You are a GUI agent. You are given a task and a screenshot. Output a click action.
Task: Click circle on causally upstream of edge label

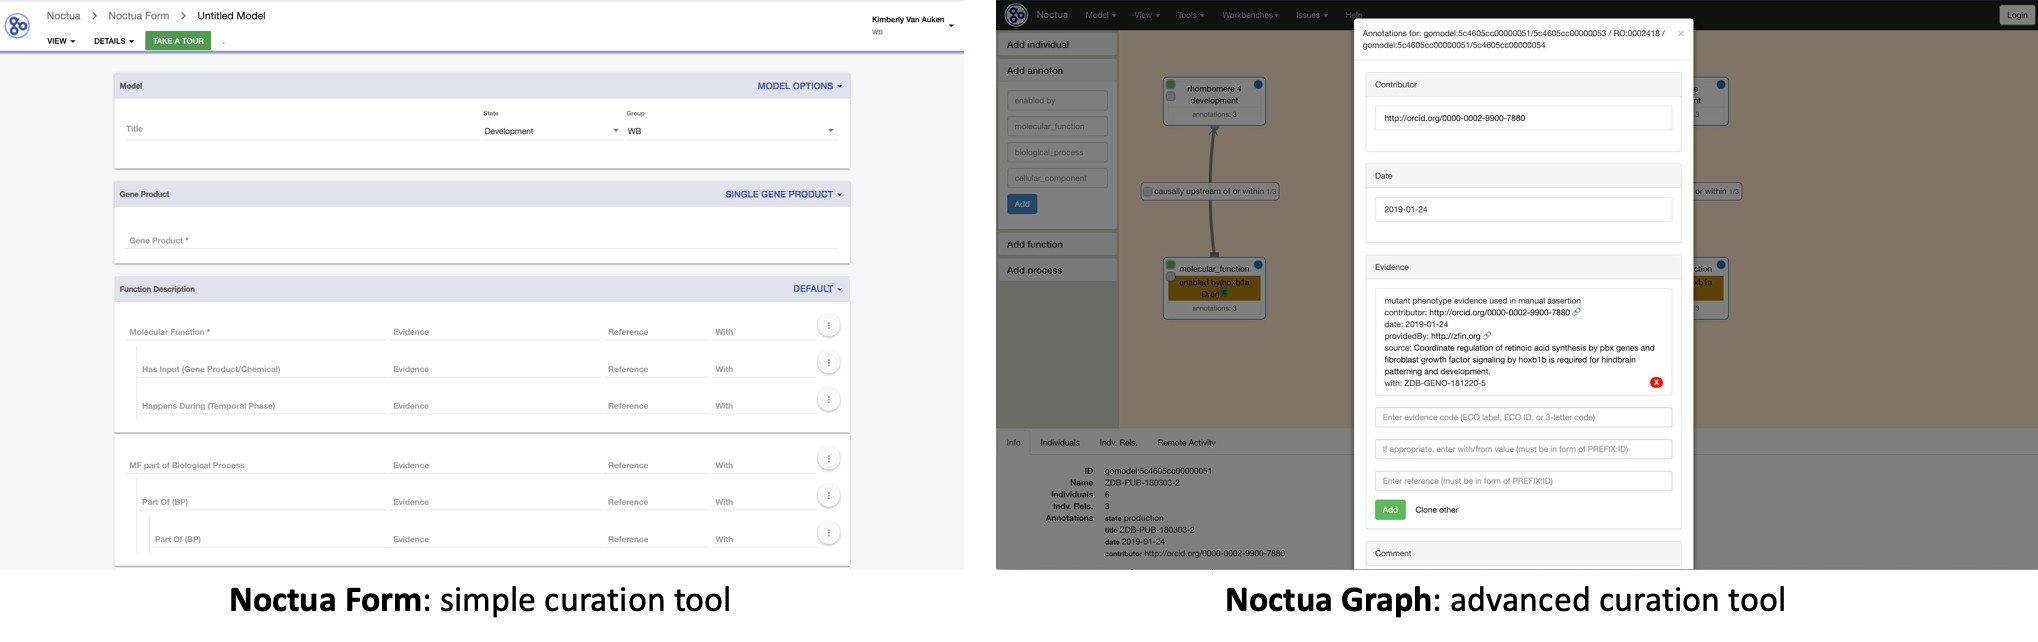(1148, 191)
